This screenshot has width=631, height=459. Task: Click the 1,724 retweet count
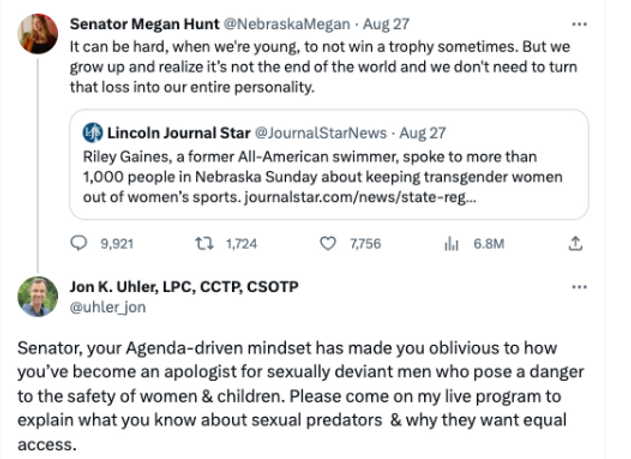click(x=243, y=242)
